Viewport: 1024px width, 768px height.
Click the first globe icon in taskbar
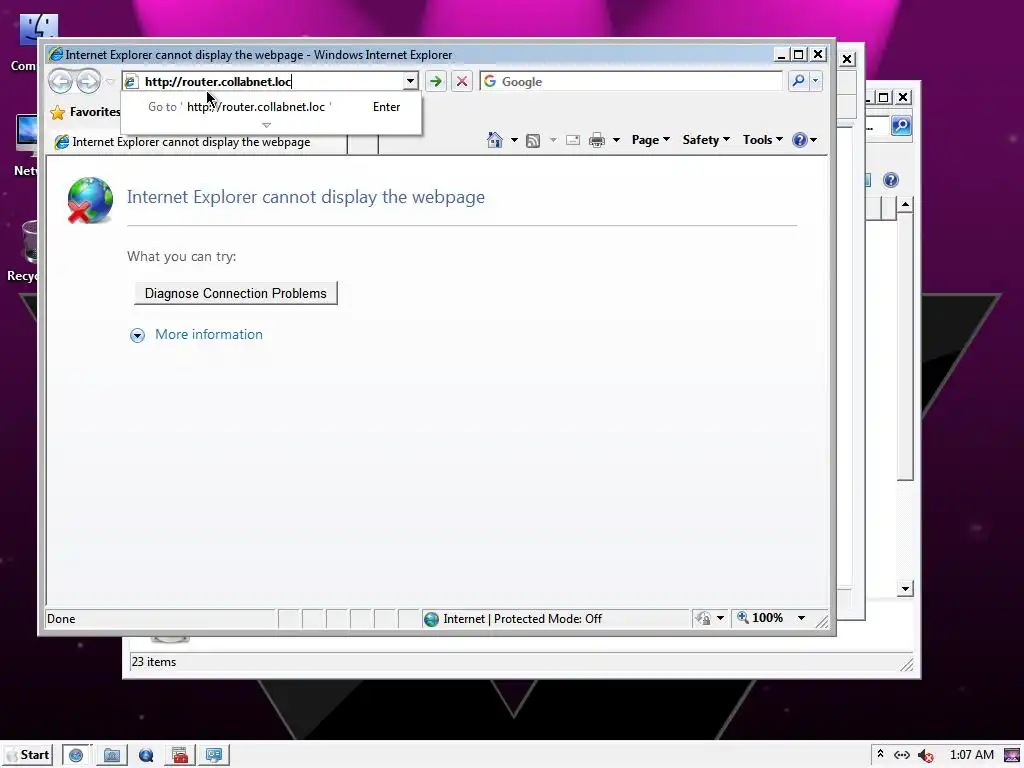tap(76, 755)
